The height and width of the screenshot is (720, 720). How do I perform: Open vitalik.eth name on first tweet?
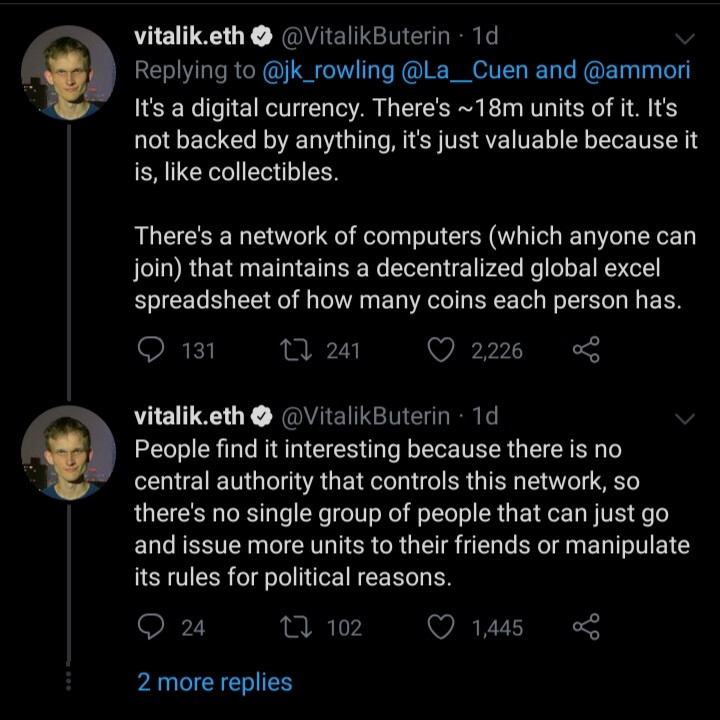coord(189,36)
